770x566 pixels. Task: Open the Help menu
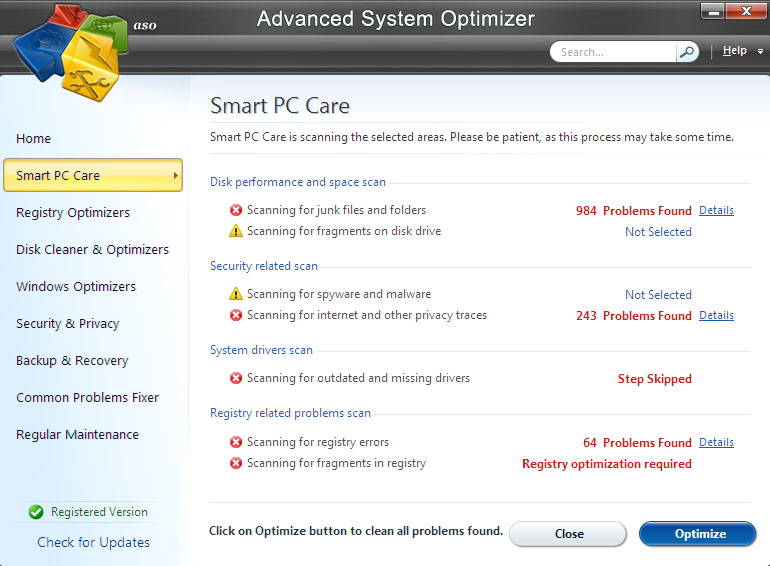tap(734, 51)
